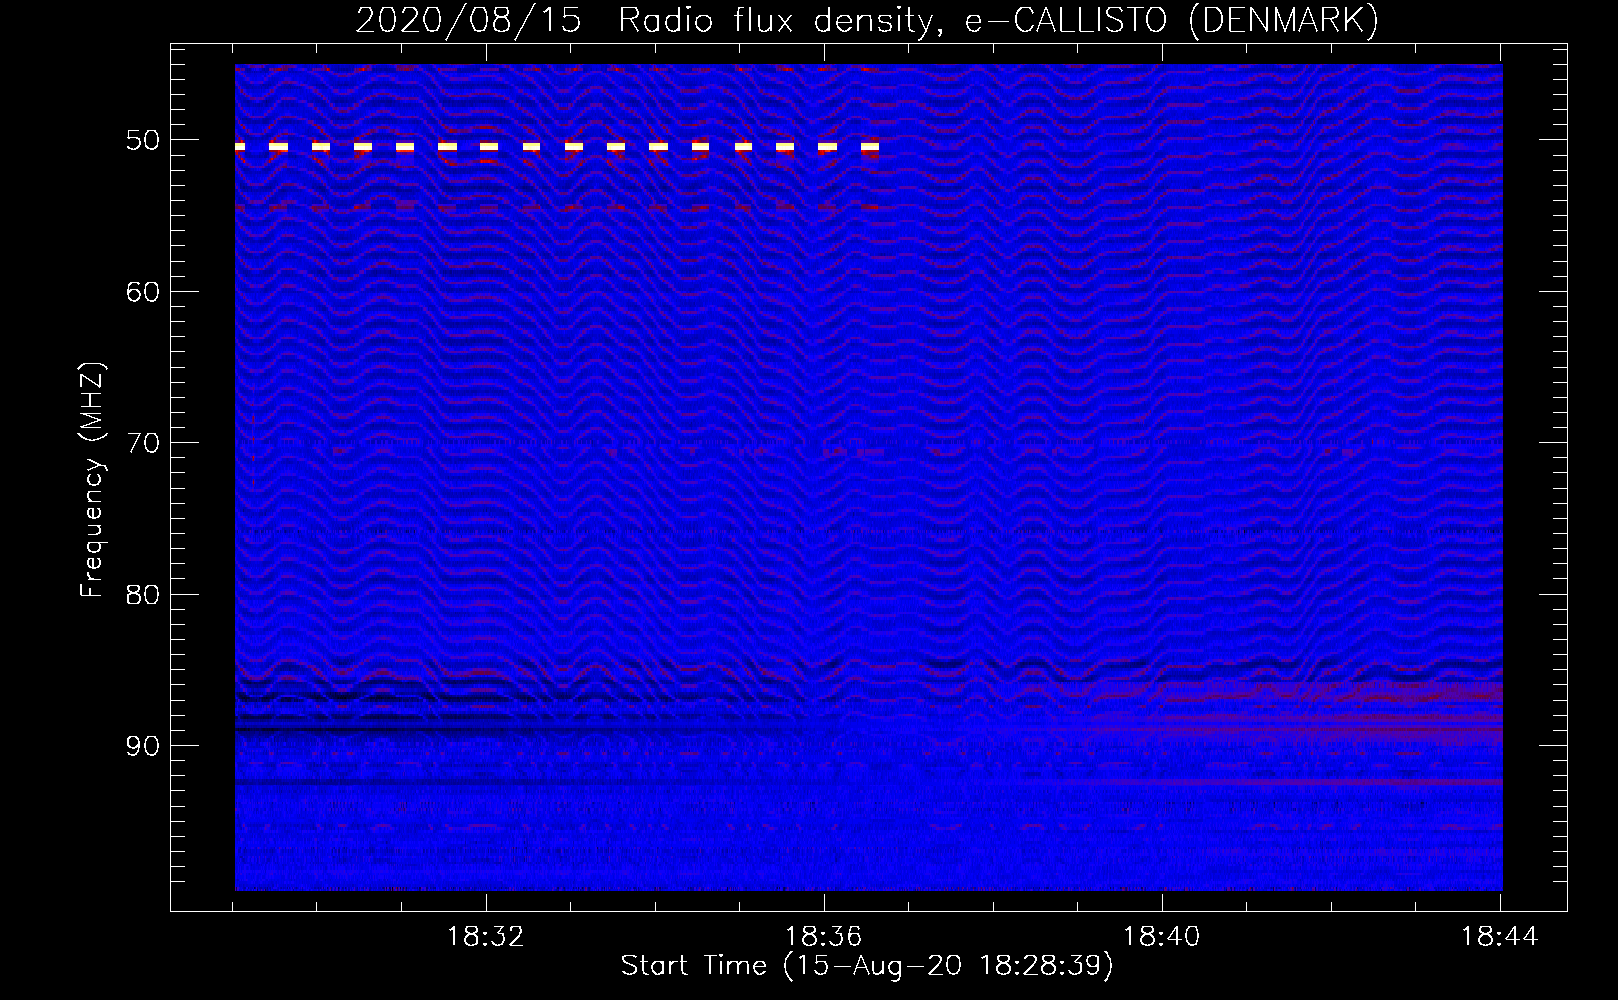1618x1000 pixels.
Task: Click the 18:40 time tick label
Action: pos(1161,937)
